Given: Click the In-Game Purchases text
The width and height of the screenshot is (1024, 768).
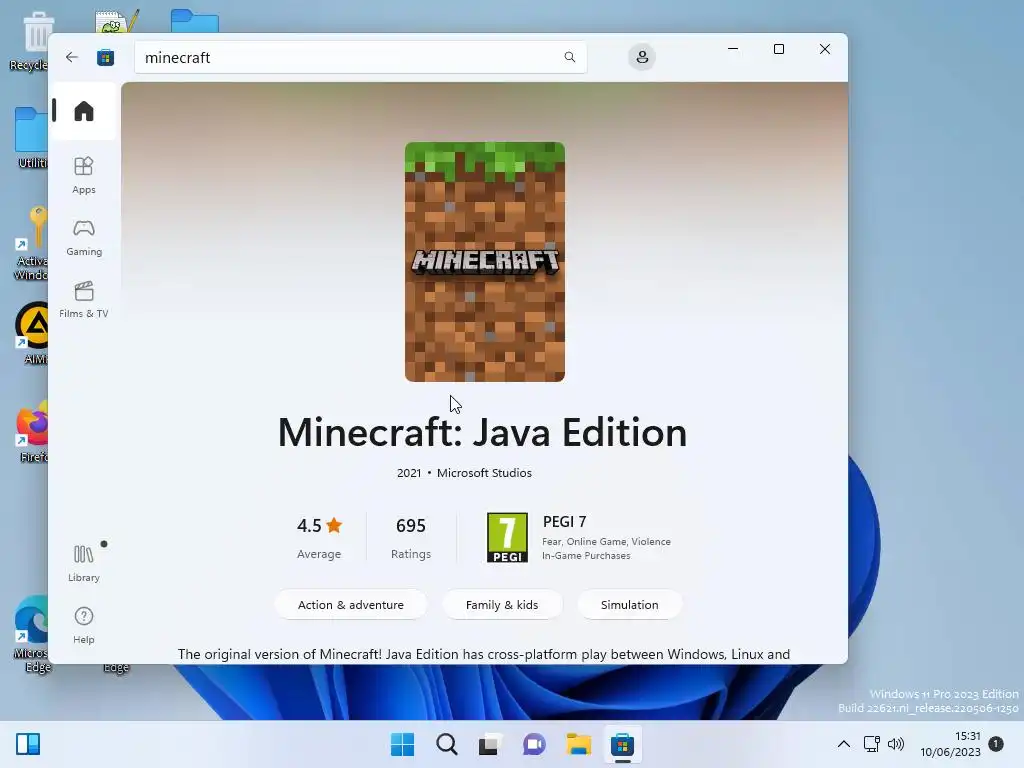Looking at the screenshot, I should pyautogui.click(x=586, y=556).
